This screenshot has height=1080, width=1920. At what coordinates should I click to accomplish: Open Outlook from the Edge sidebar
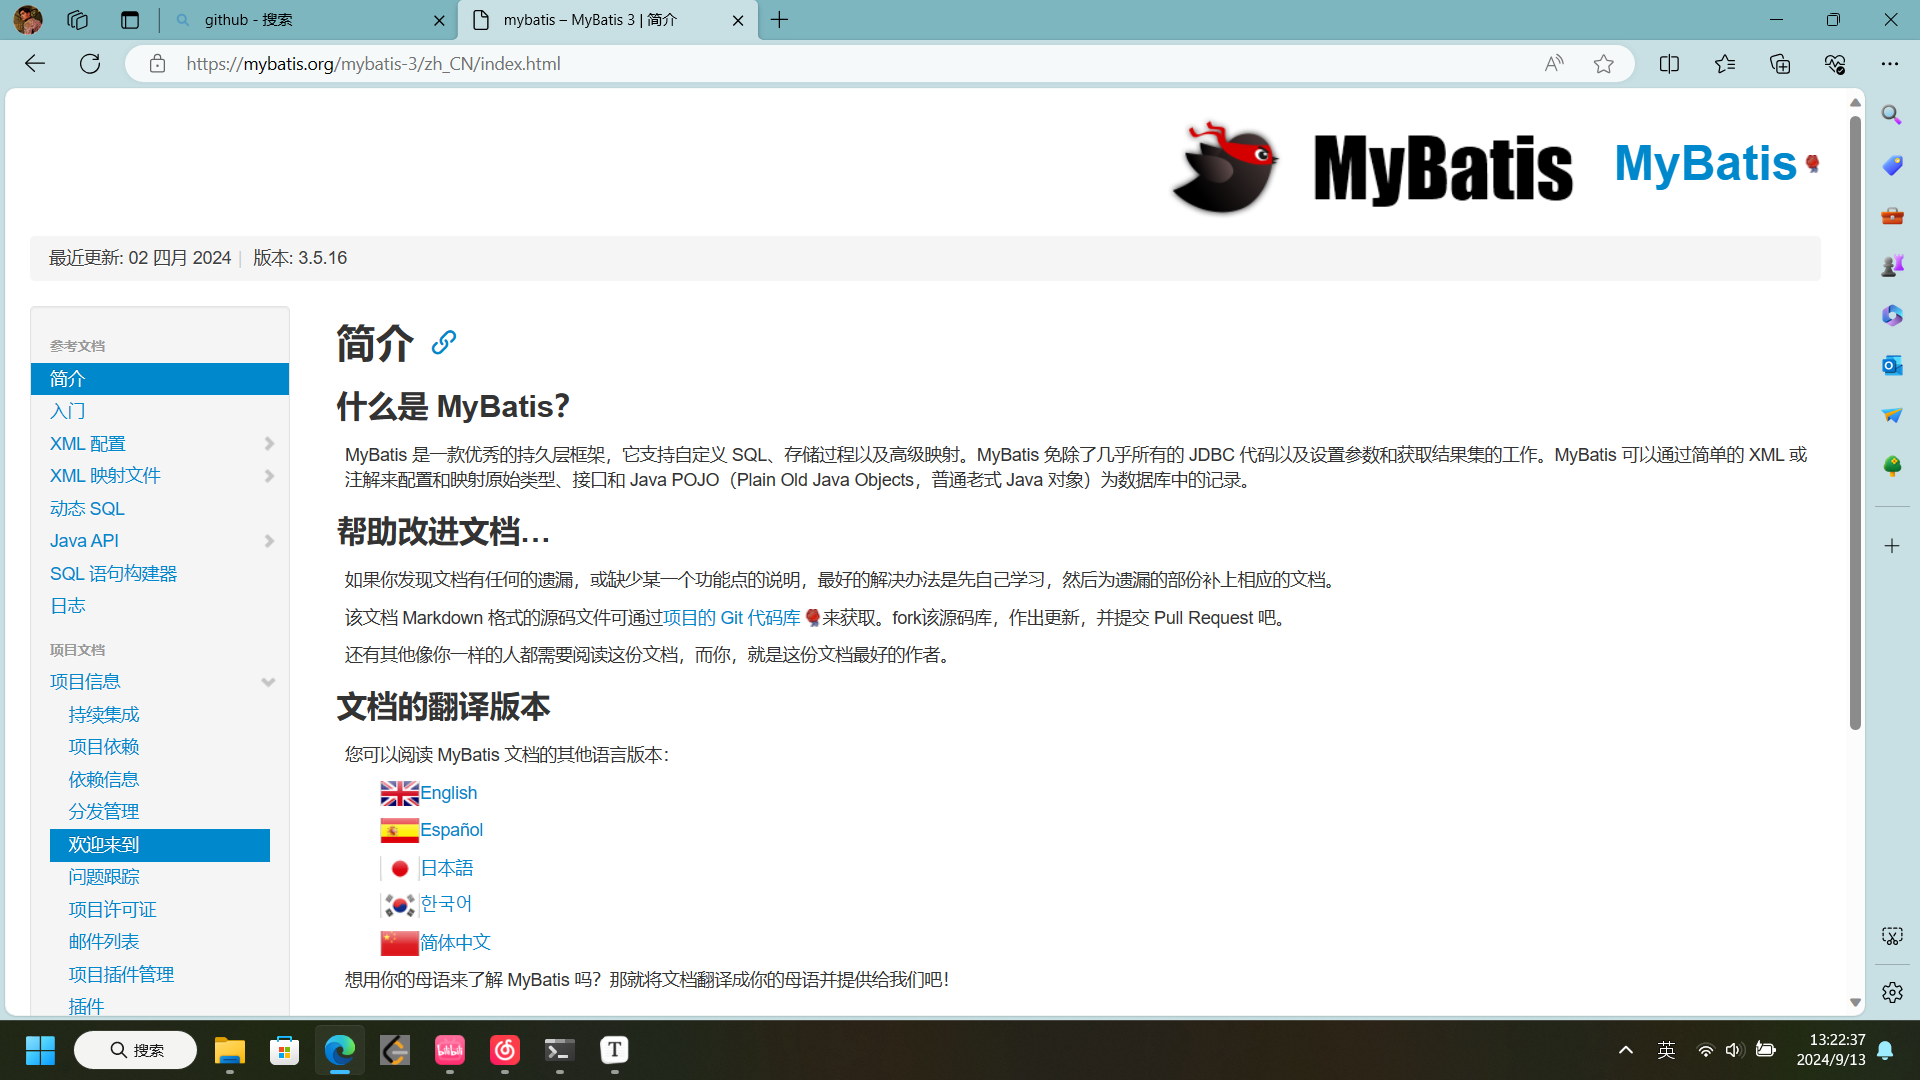[x=1891, y=365]
